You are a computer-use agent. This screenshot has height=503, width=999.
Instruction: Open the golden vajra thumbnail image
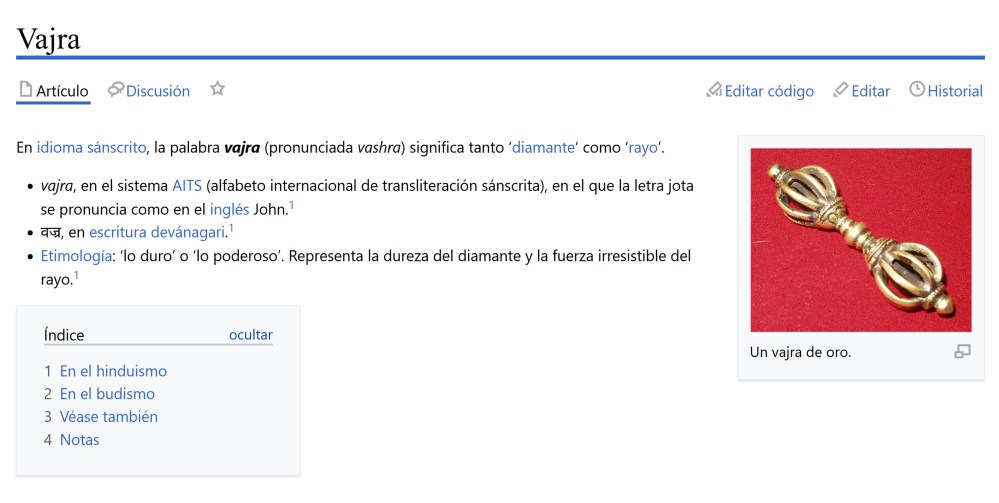(860, 240)
